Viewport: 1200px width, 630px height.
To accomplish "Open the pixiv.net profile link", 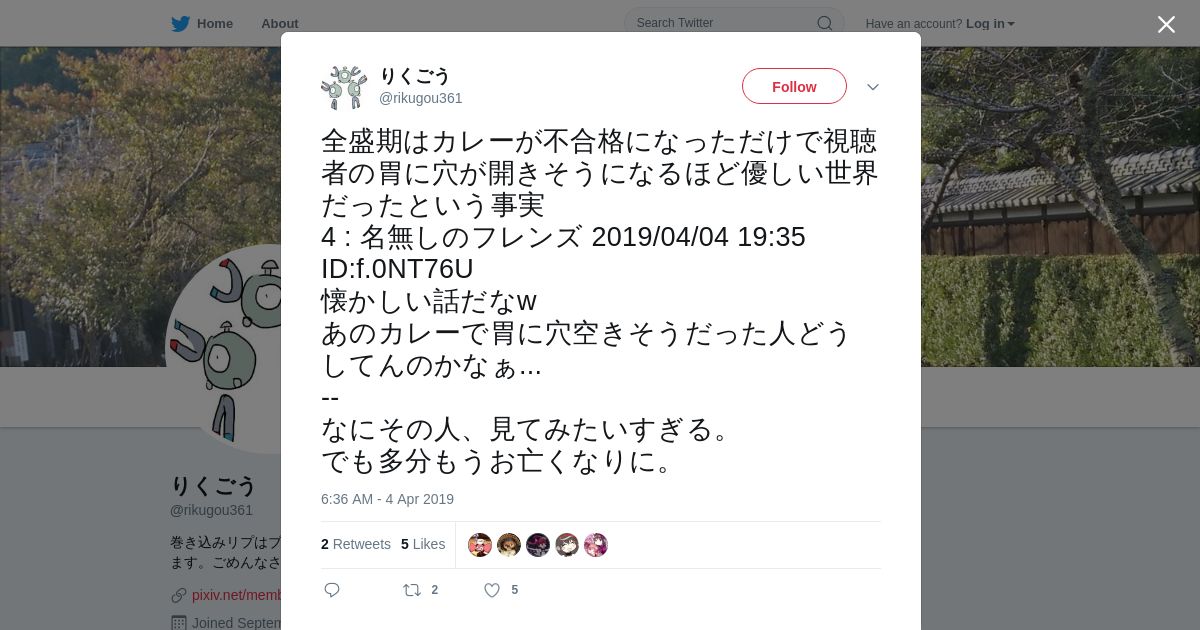I will 237,595.
